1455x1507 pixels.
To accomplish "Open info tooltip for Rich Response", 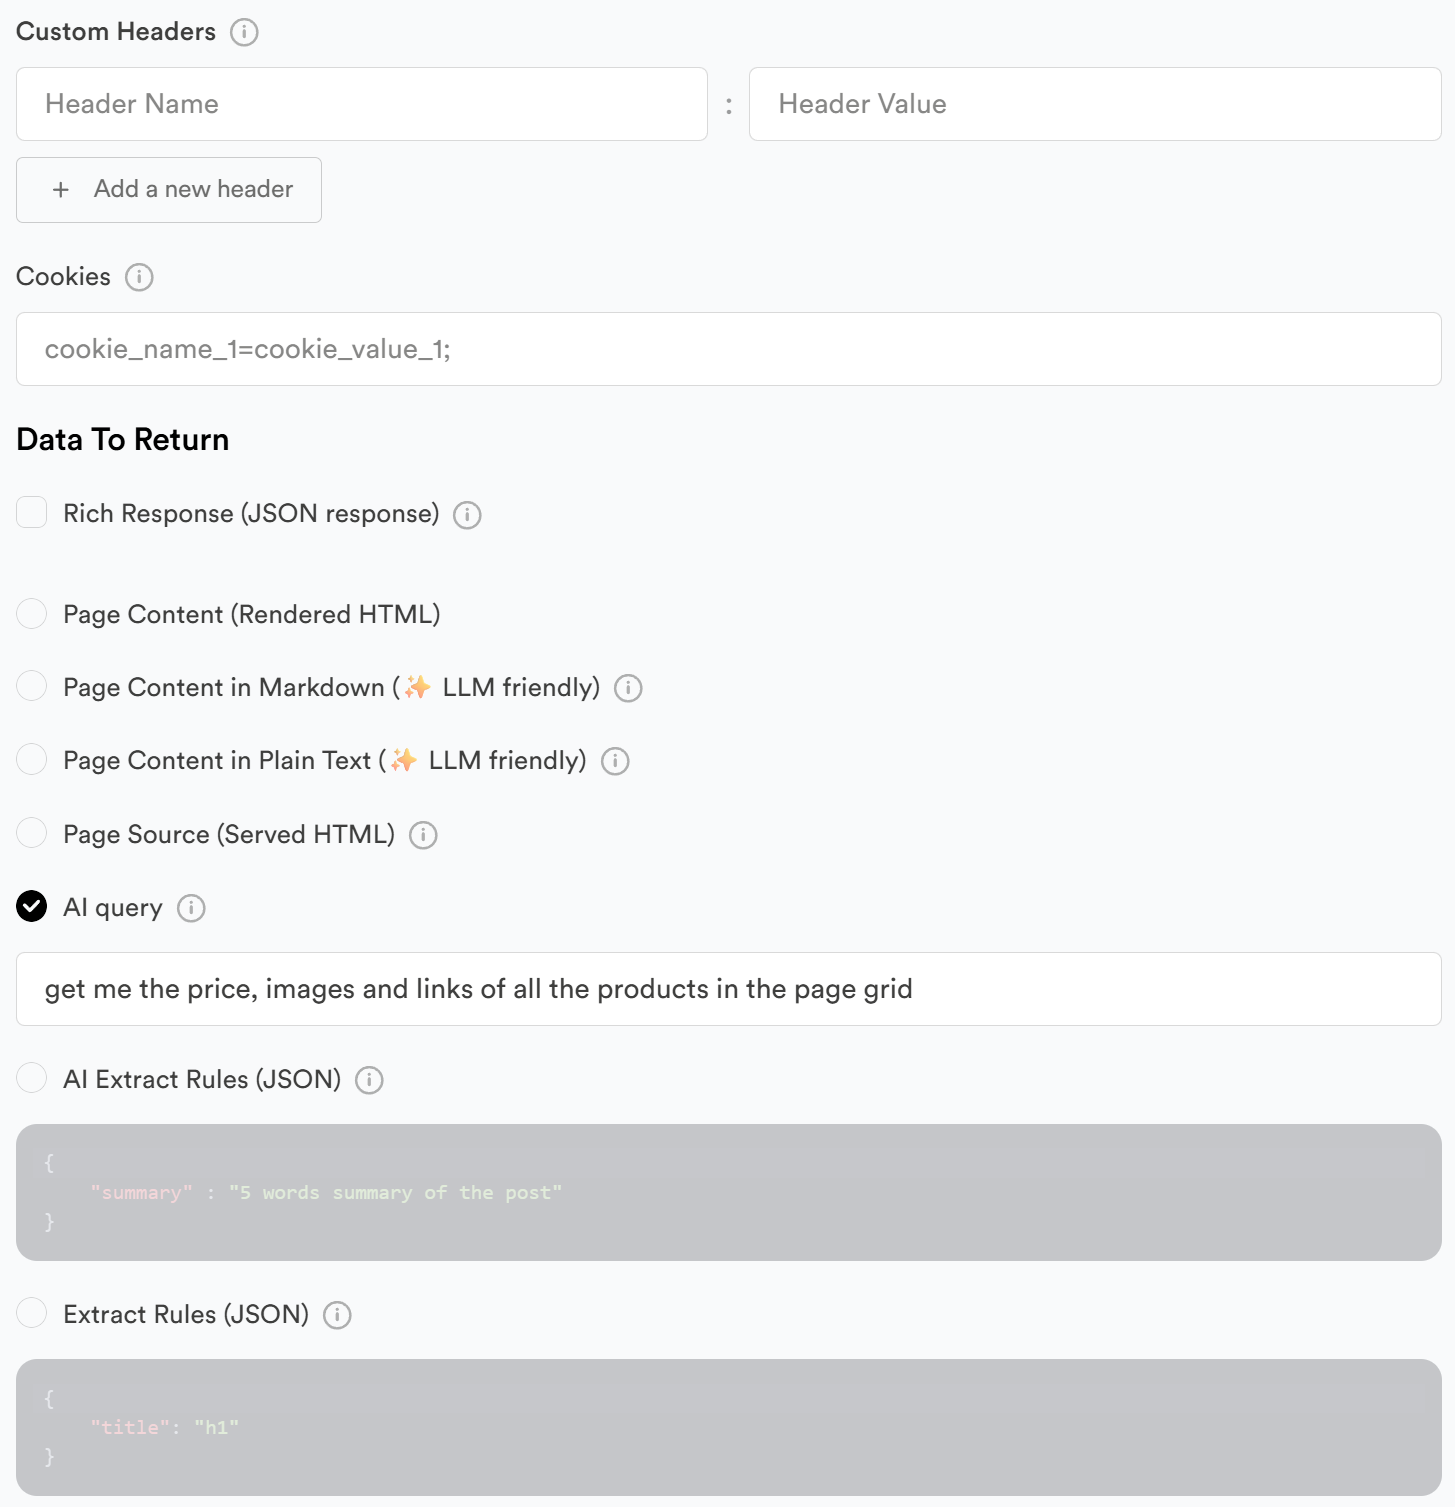I will pyautogui.click(x=467, y=515).
